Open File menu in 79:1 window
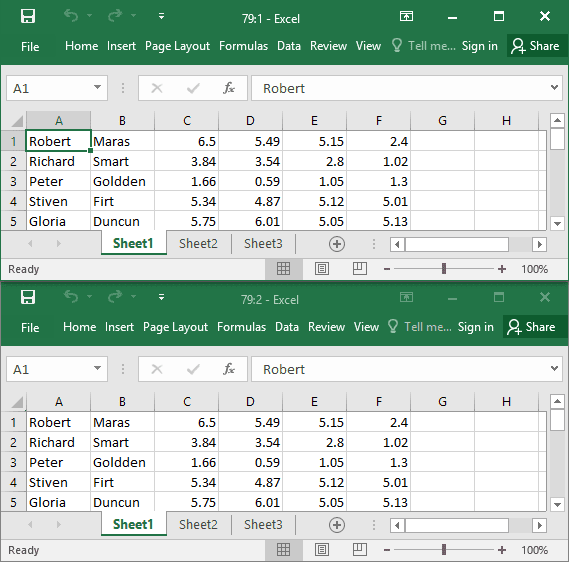Screen dimensions: 569x562 (30, 46)
